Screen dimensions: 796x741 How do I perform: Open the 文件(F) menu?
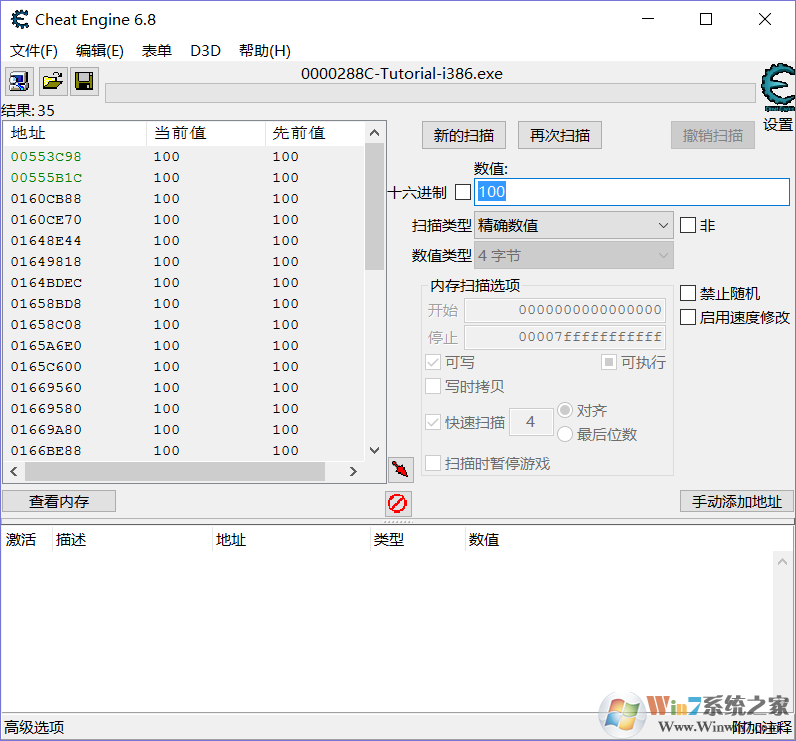34,51
